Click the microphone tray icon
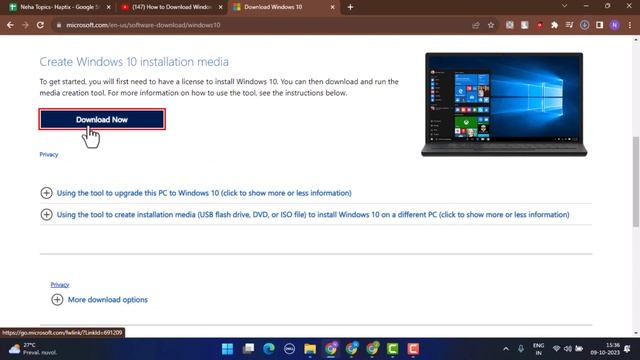Viewport: 640px width, 360px height. click(x=521, y=349)
